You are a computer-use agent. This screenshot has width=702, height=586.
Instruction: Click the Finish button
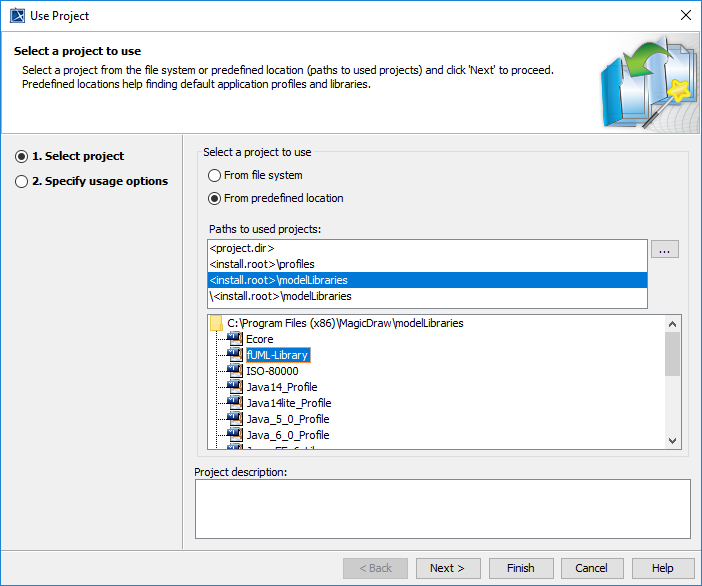(x=521, y=568)
